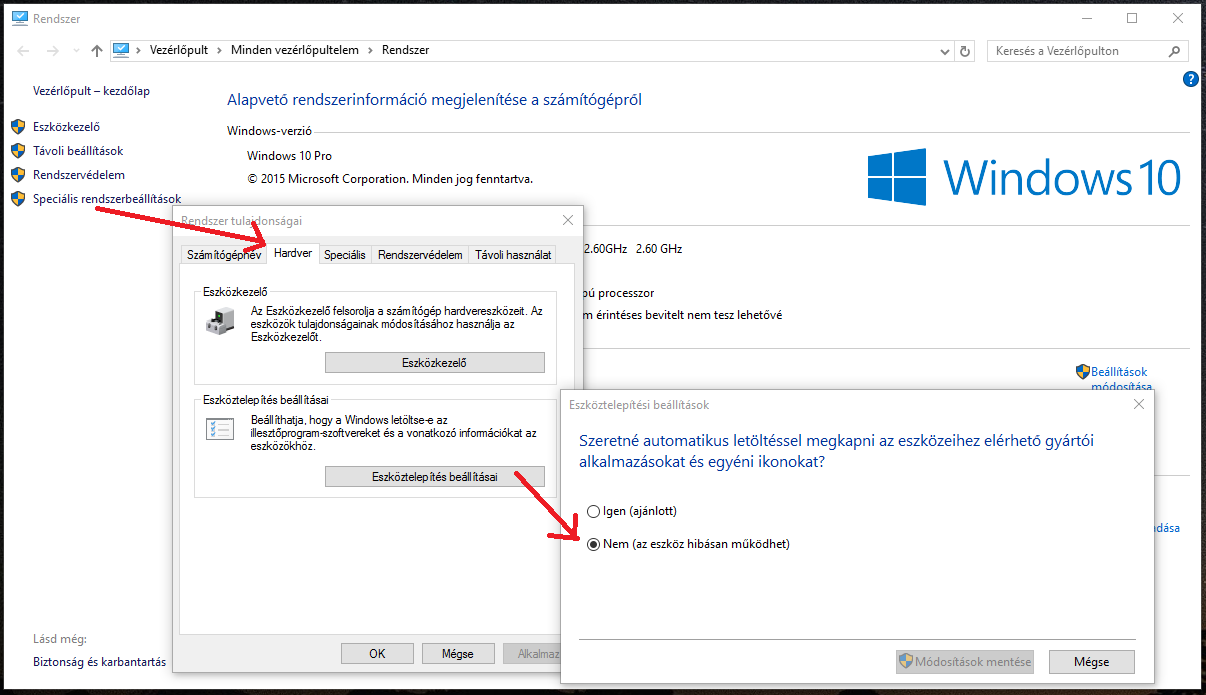Click the Microsoft copyright line

click(x=390, y=179)
